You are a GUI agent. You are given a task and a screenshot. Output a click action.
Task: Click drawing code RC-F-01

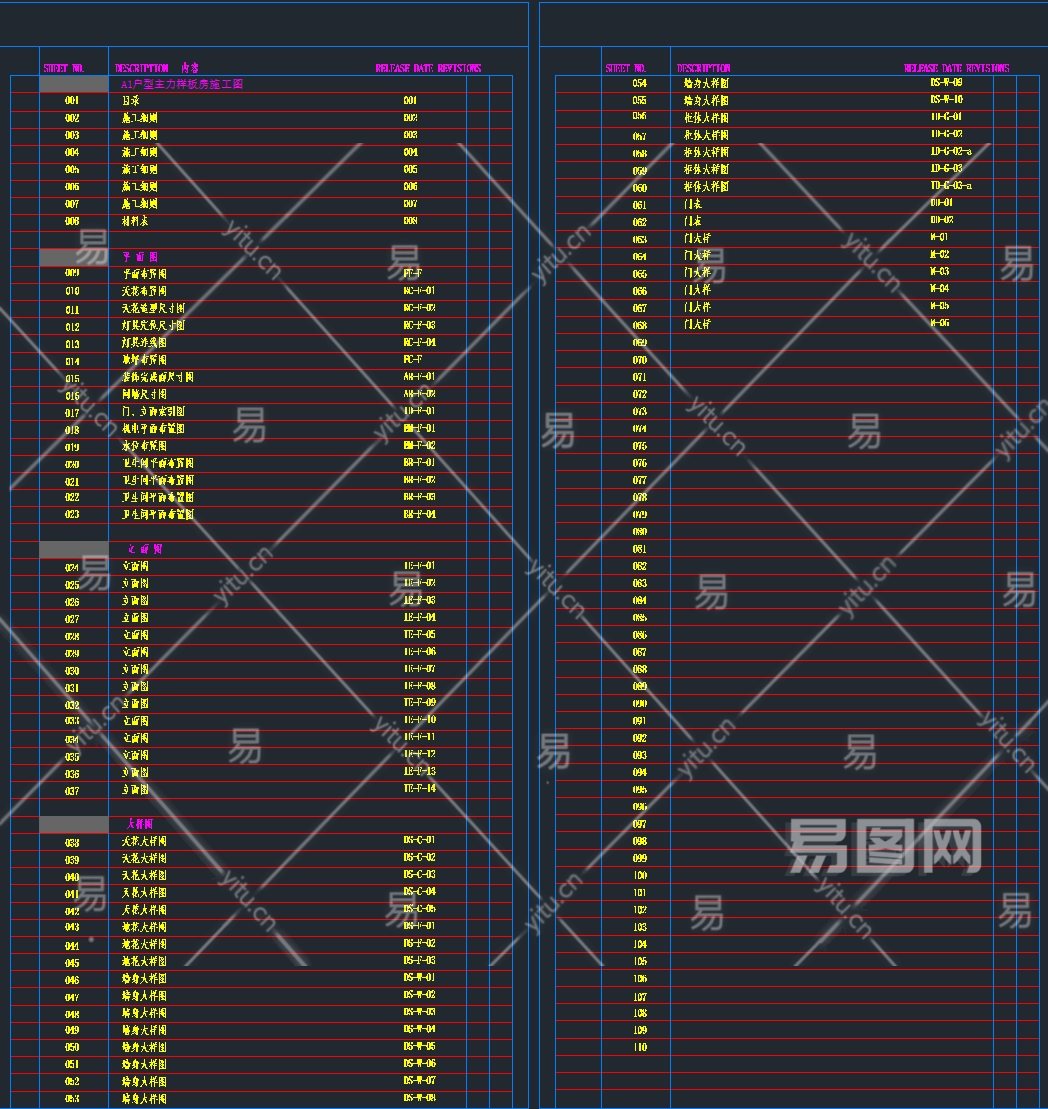(x=419, y=291)
